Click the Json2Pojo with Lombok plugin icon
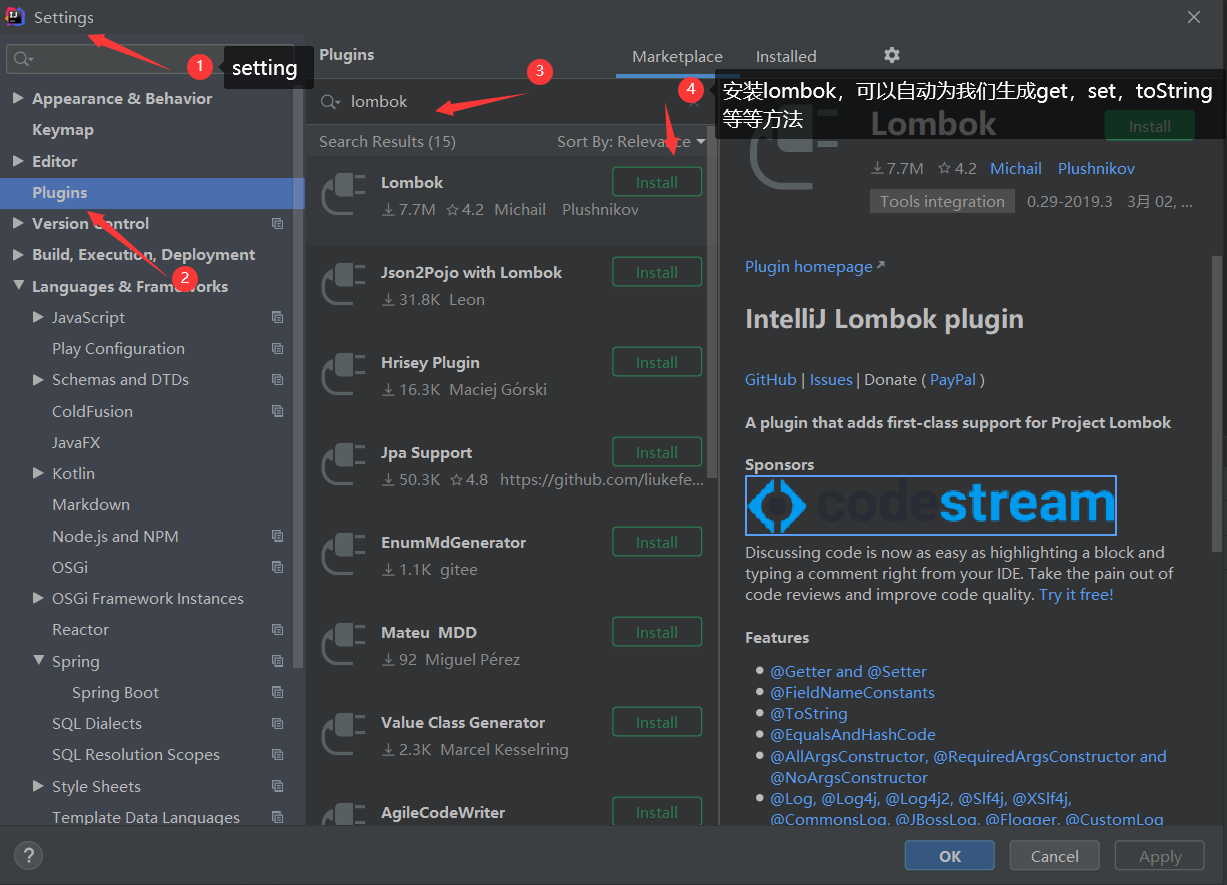Viewport: 1227px width, 885px height. [343, 285]
